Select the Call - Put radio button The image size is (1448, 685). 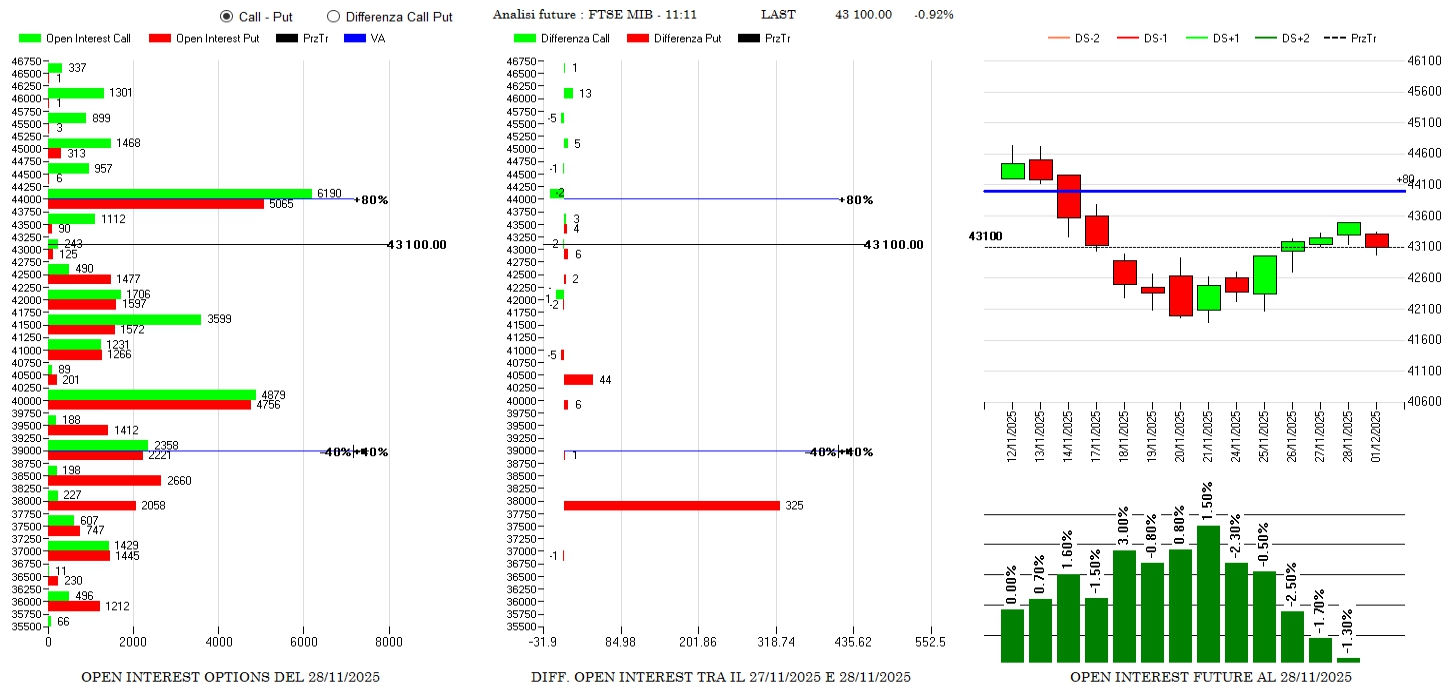point(226,16)
